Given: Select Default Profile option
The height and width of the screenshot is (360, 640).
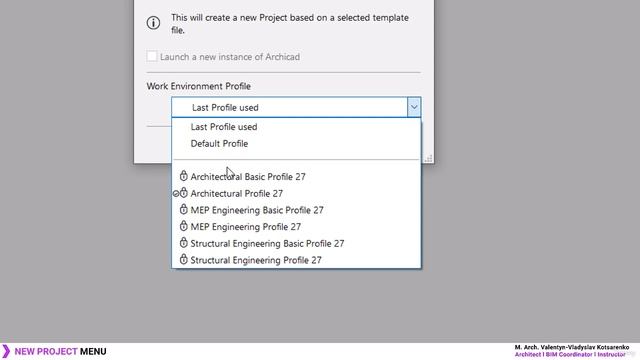Looking at the screenshot, I should pyautogui.click(x=220, y=144).
